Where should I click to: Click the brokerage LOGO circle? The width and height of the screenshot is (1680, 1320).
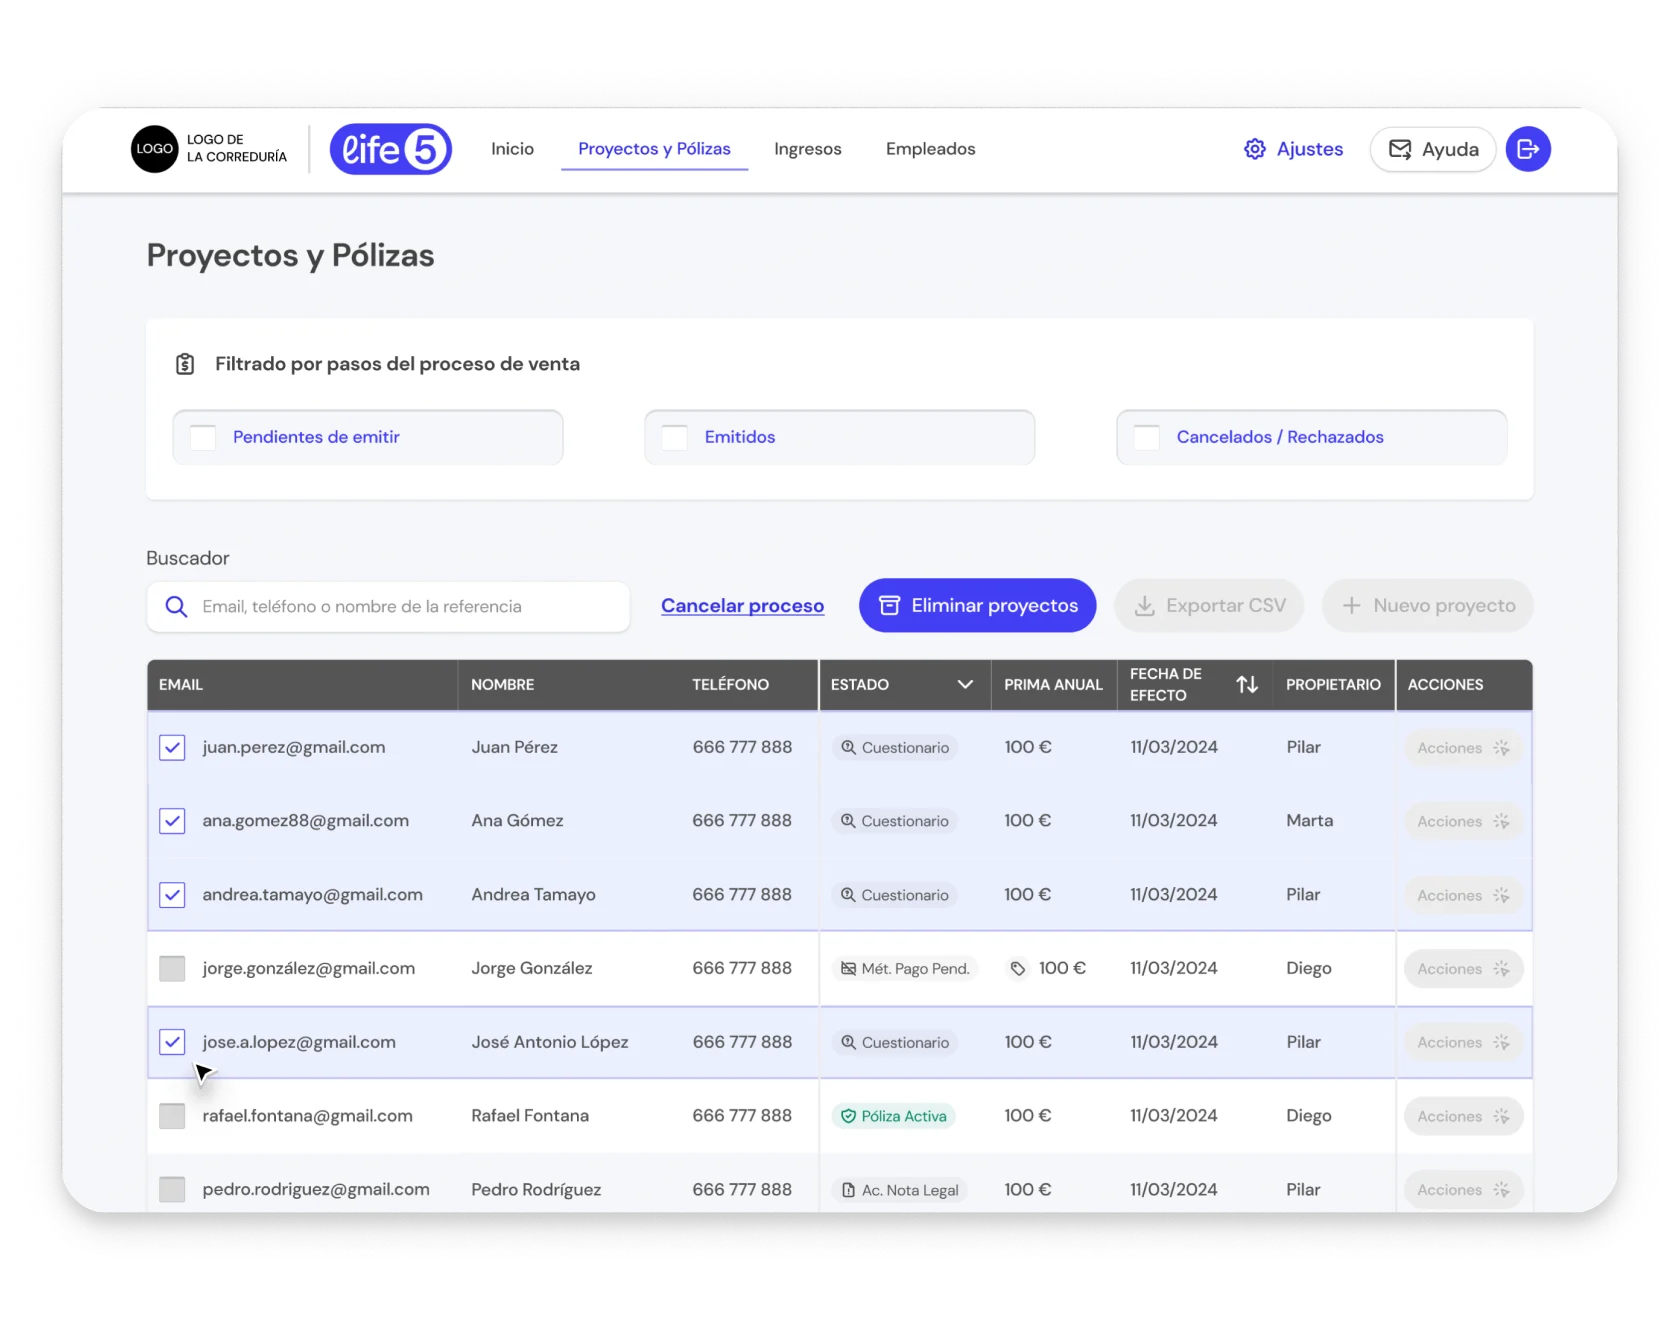pos(155,149)
